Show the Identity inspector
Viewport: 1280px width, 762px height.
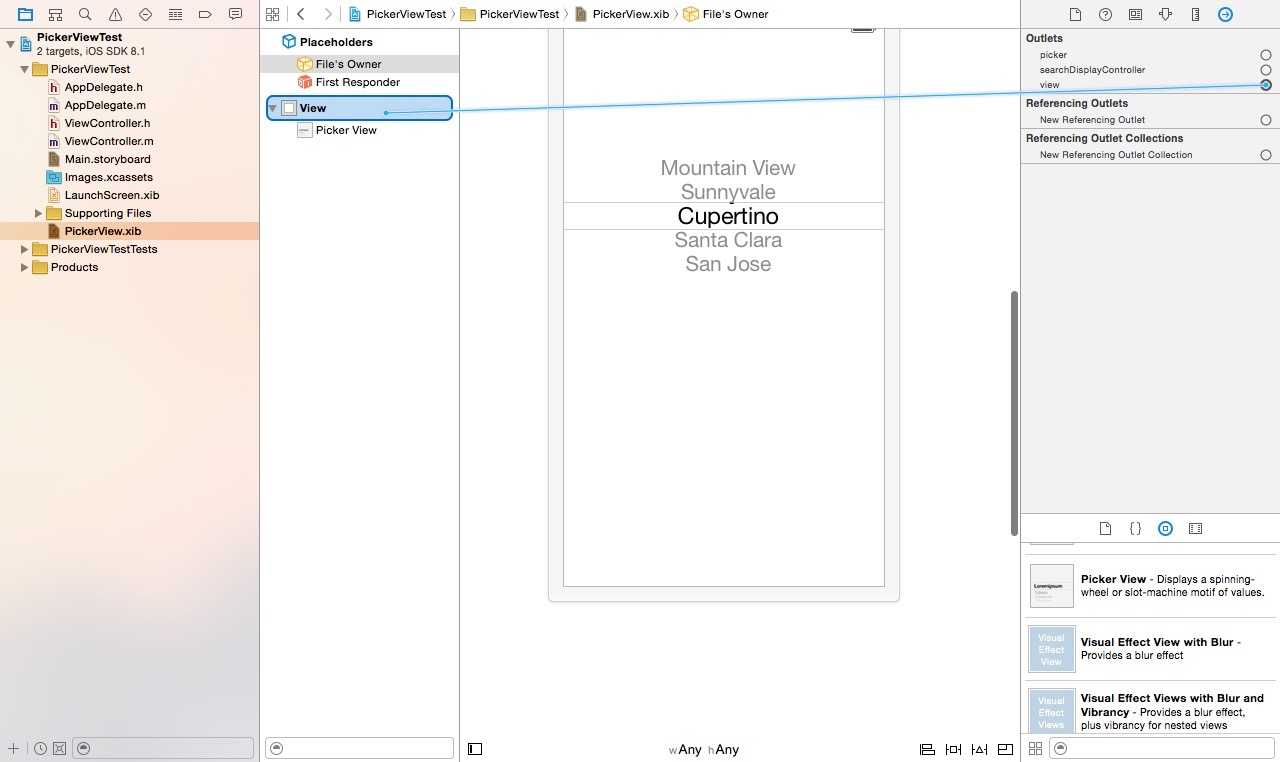1135,14
